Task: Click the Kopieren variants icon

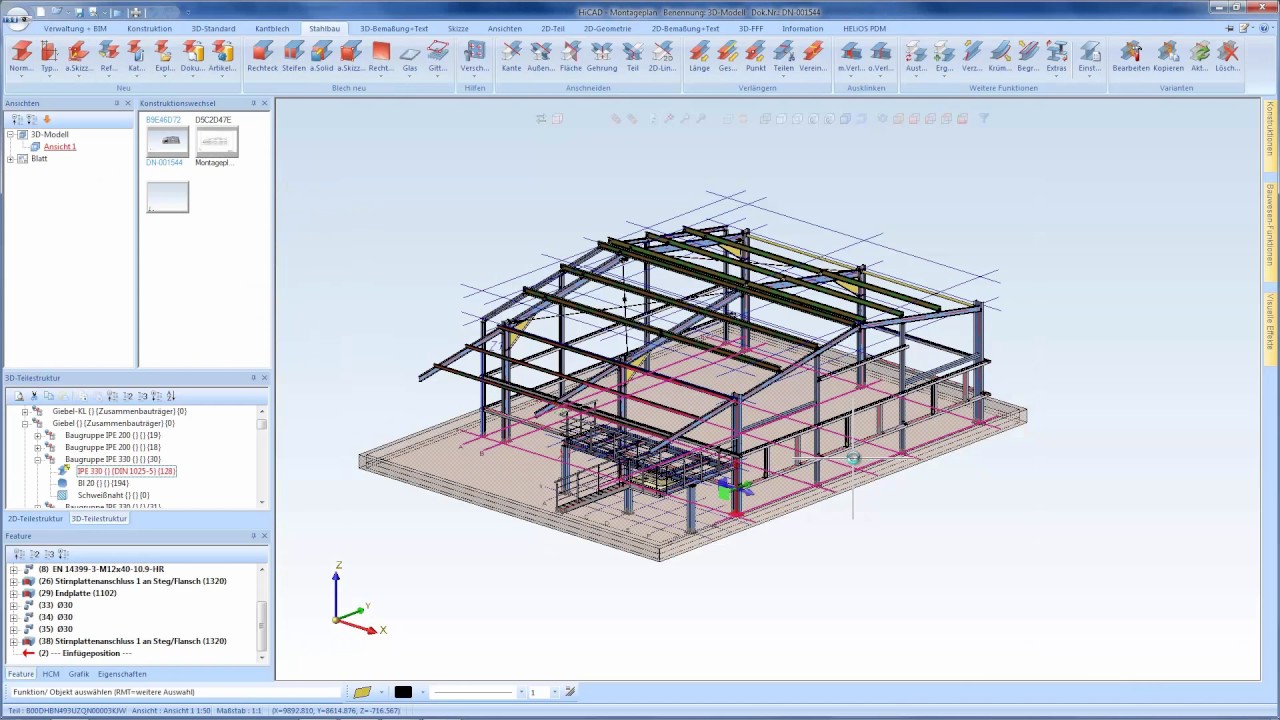Action: pos(1168,56)
